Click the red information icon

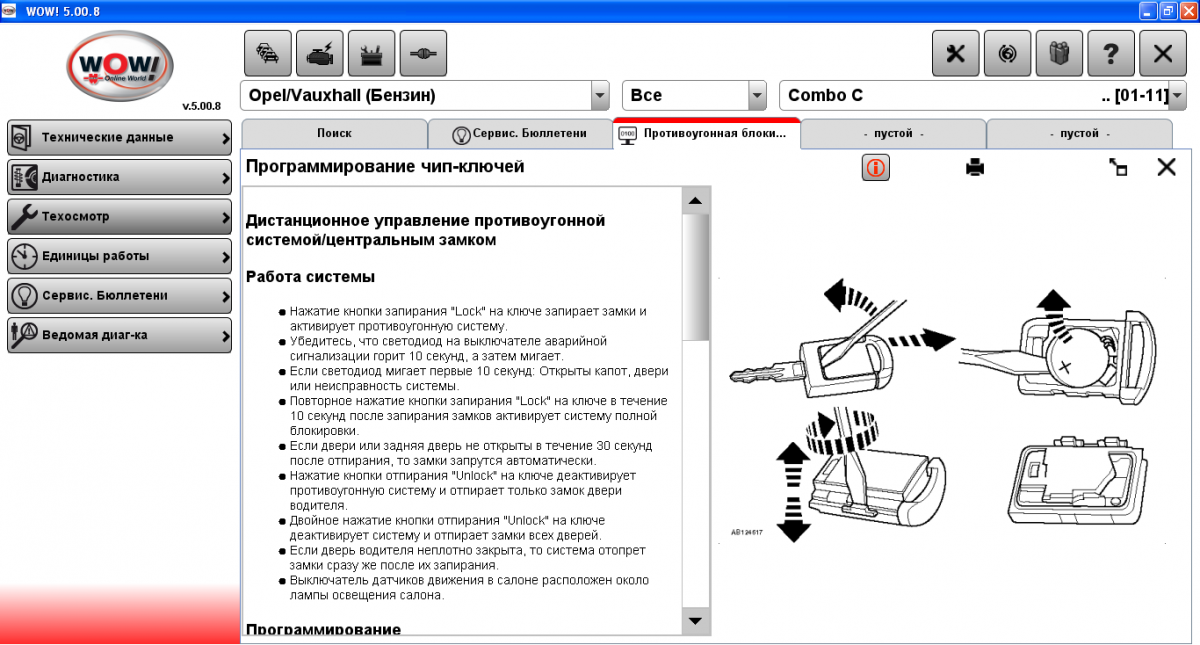click(876, 168)
